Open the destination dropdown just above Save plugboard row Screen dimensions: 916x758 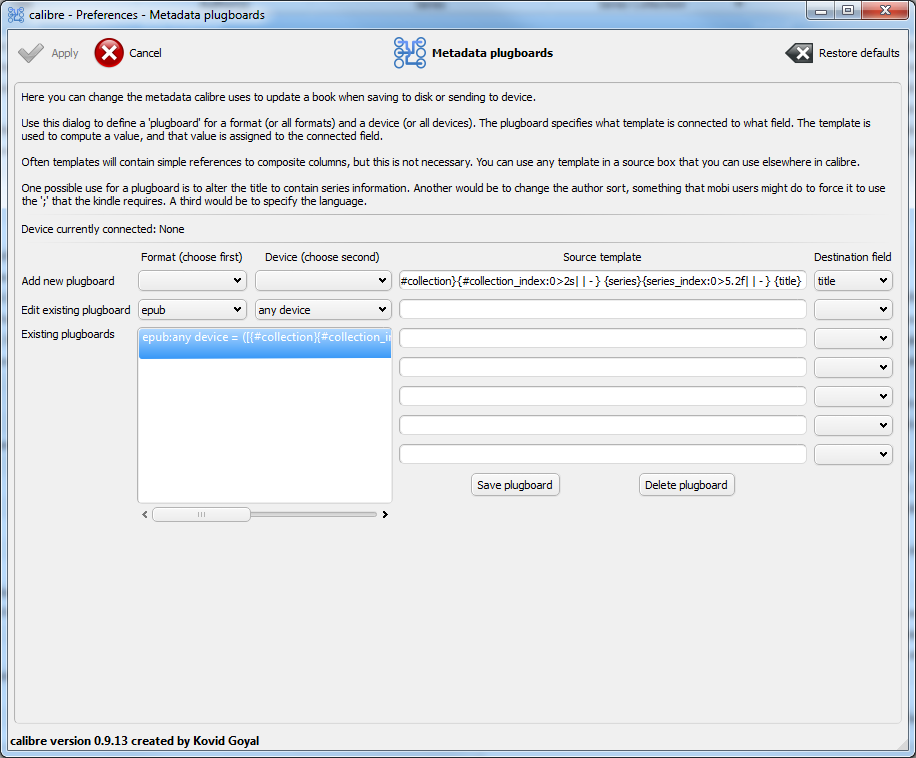[x=853, y=454]
